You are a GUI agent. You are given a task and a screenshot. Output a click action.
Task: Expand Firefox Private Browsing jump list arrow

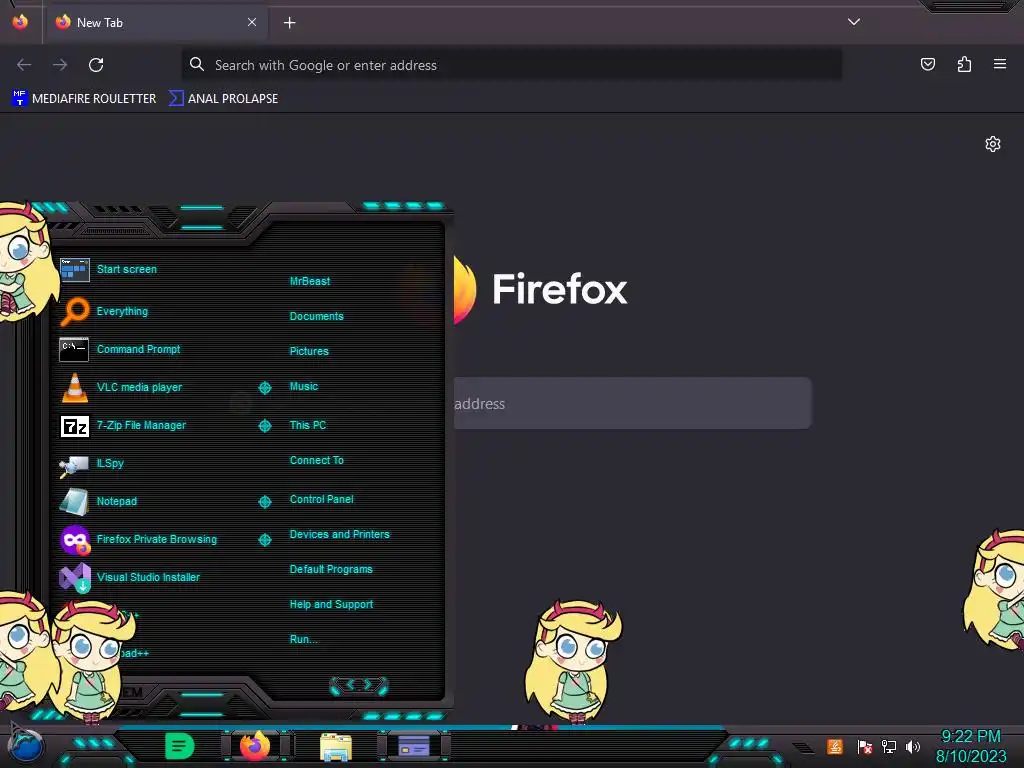point(264,540)
